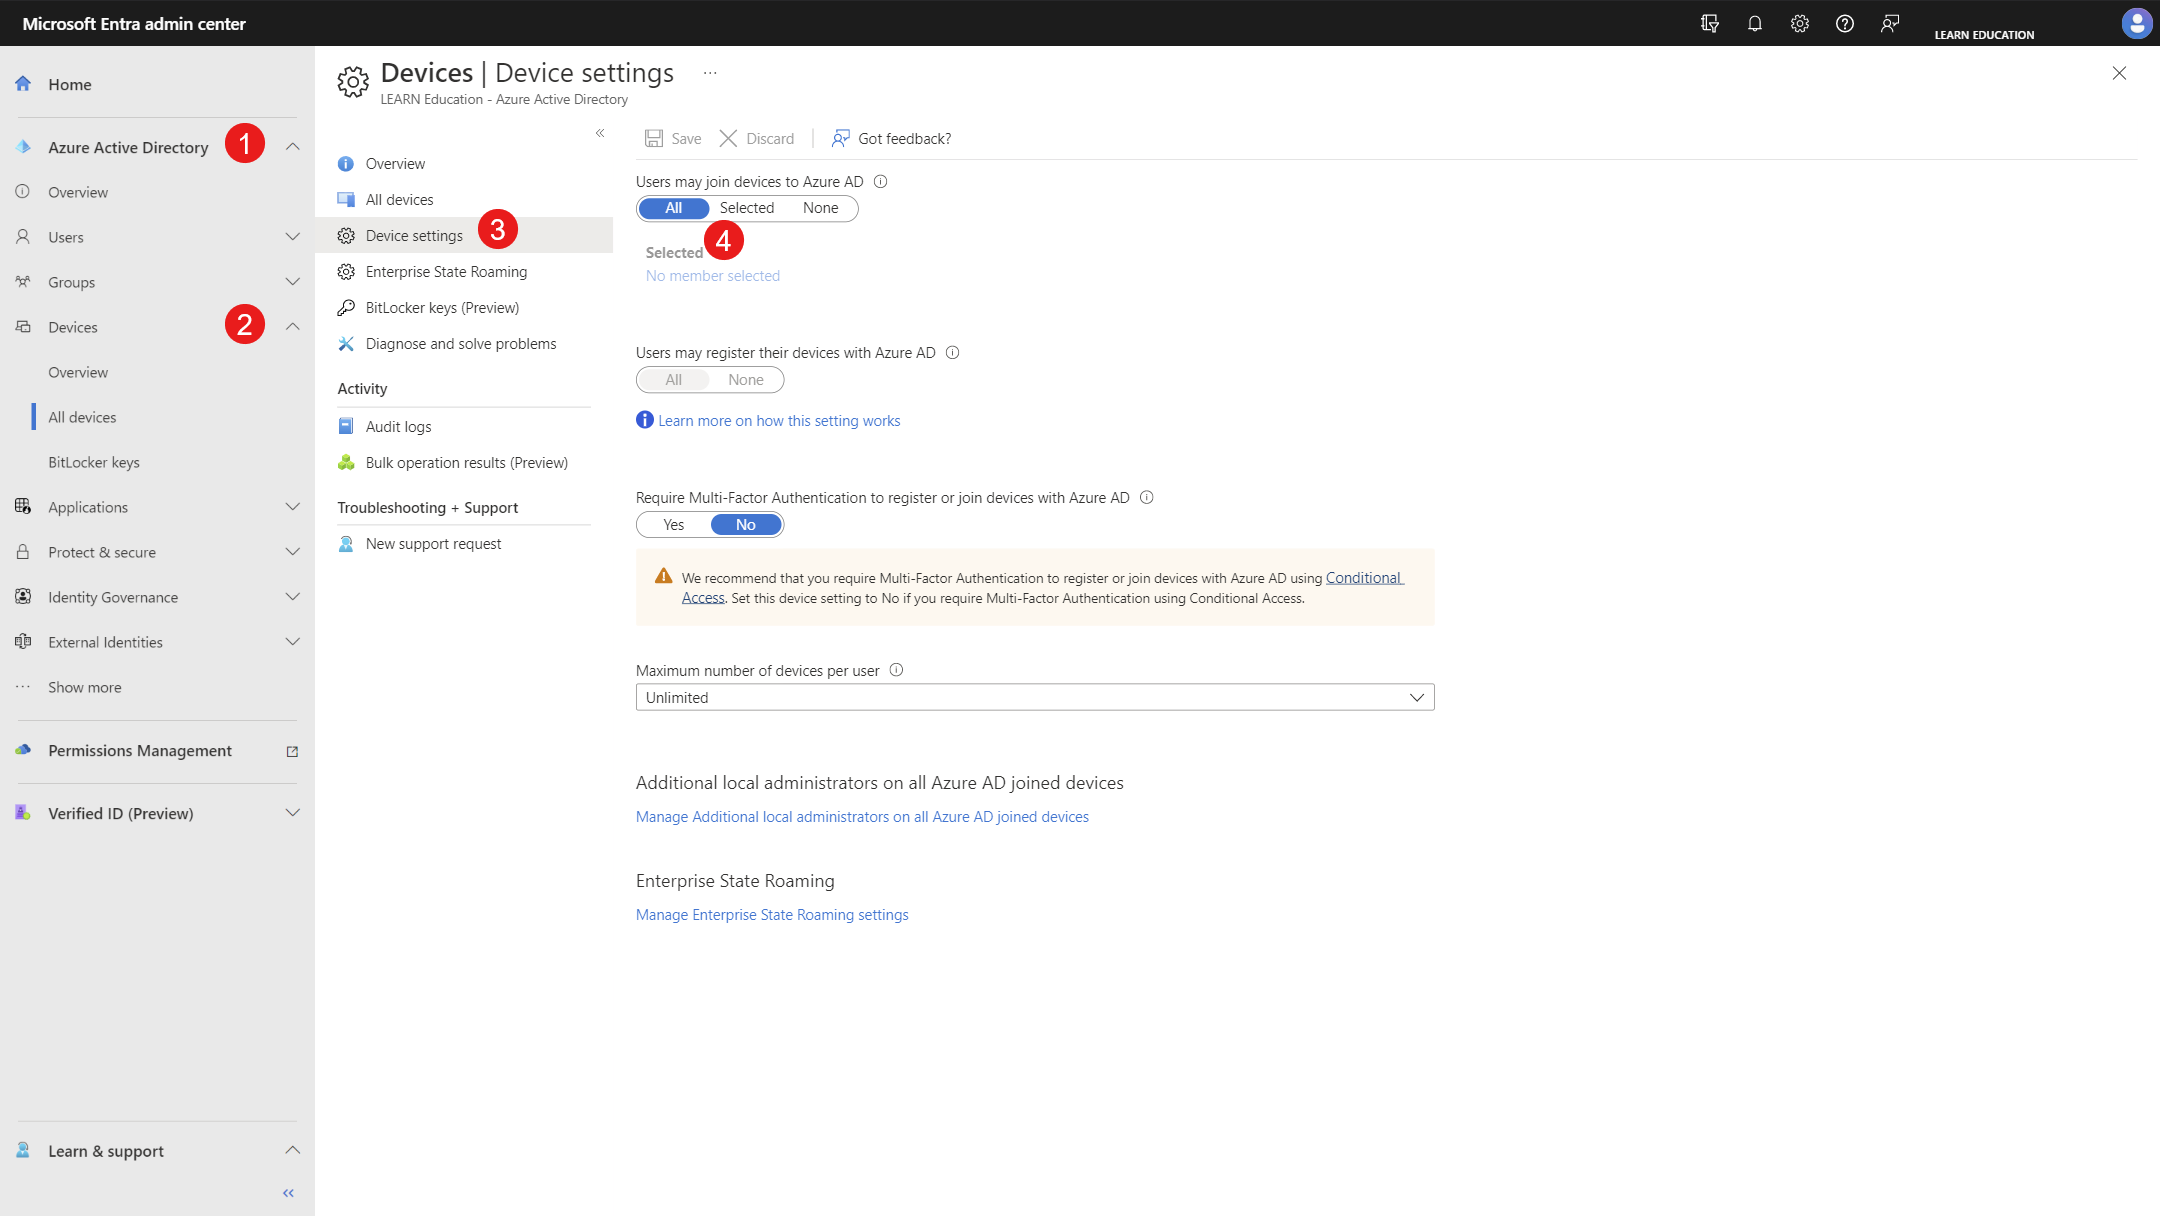Open the feedback icon in top header
The width and height of the screenshot is (2160, 1216).
pos(1889,23)
